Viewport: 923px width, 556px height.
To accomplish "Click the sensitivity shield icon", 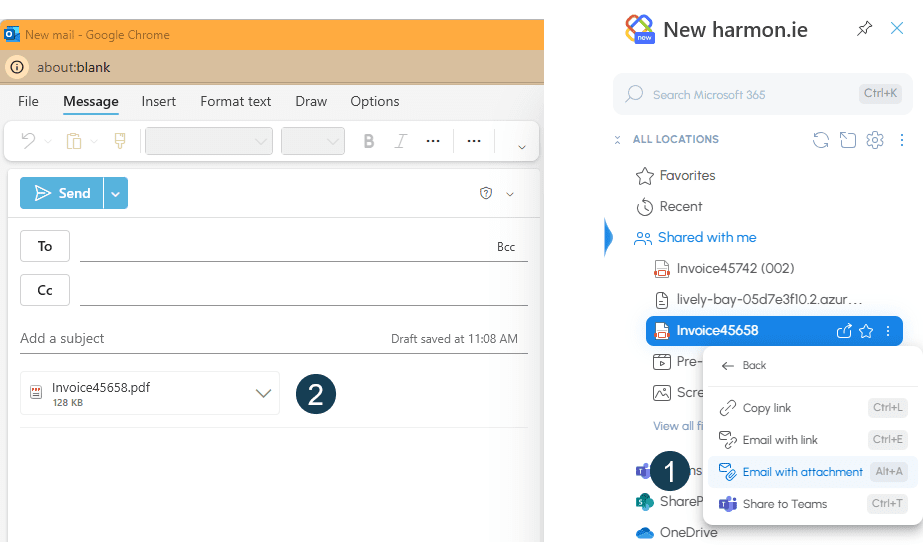I will 486,193.
